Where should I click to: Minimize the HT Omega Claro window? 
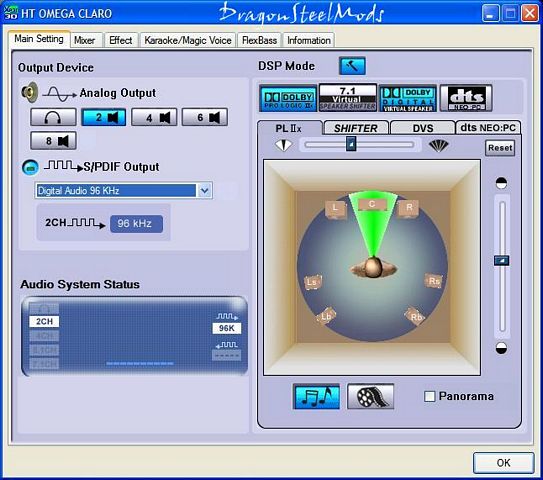[x=491, y=14]
